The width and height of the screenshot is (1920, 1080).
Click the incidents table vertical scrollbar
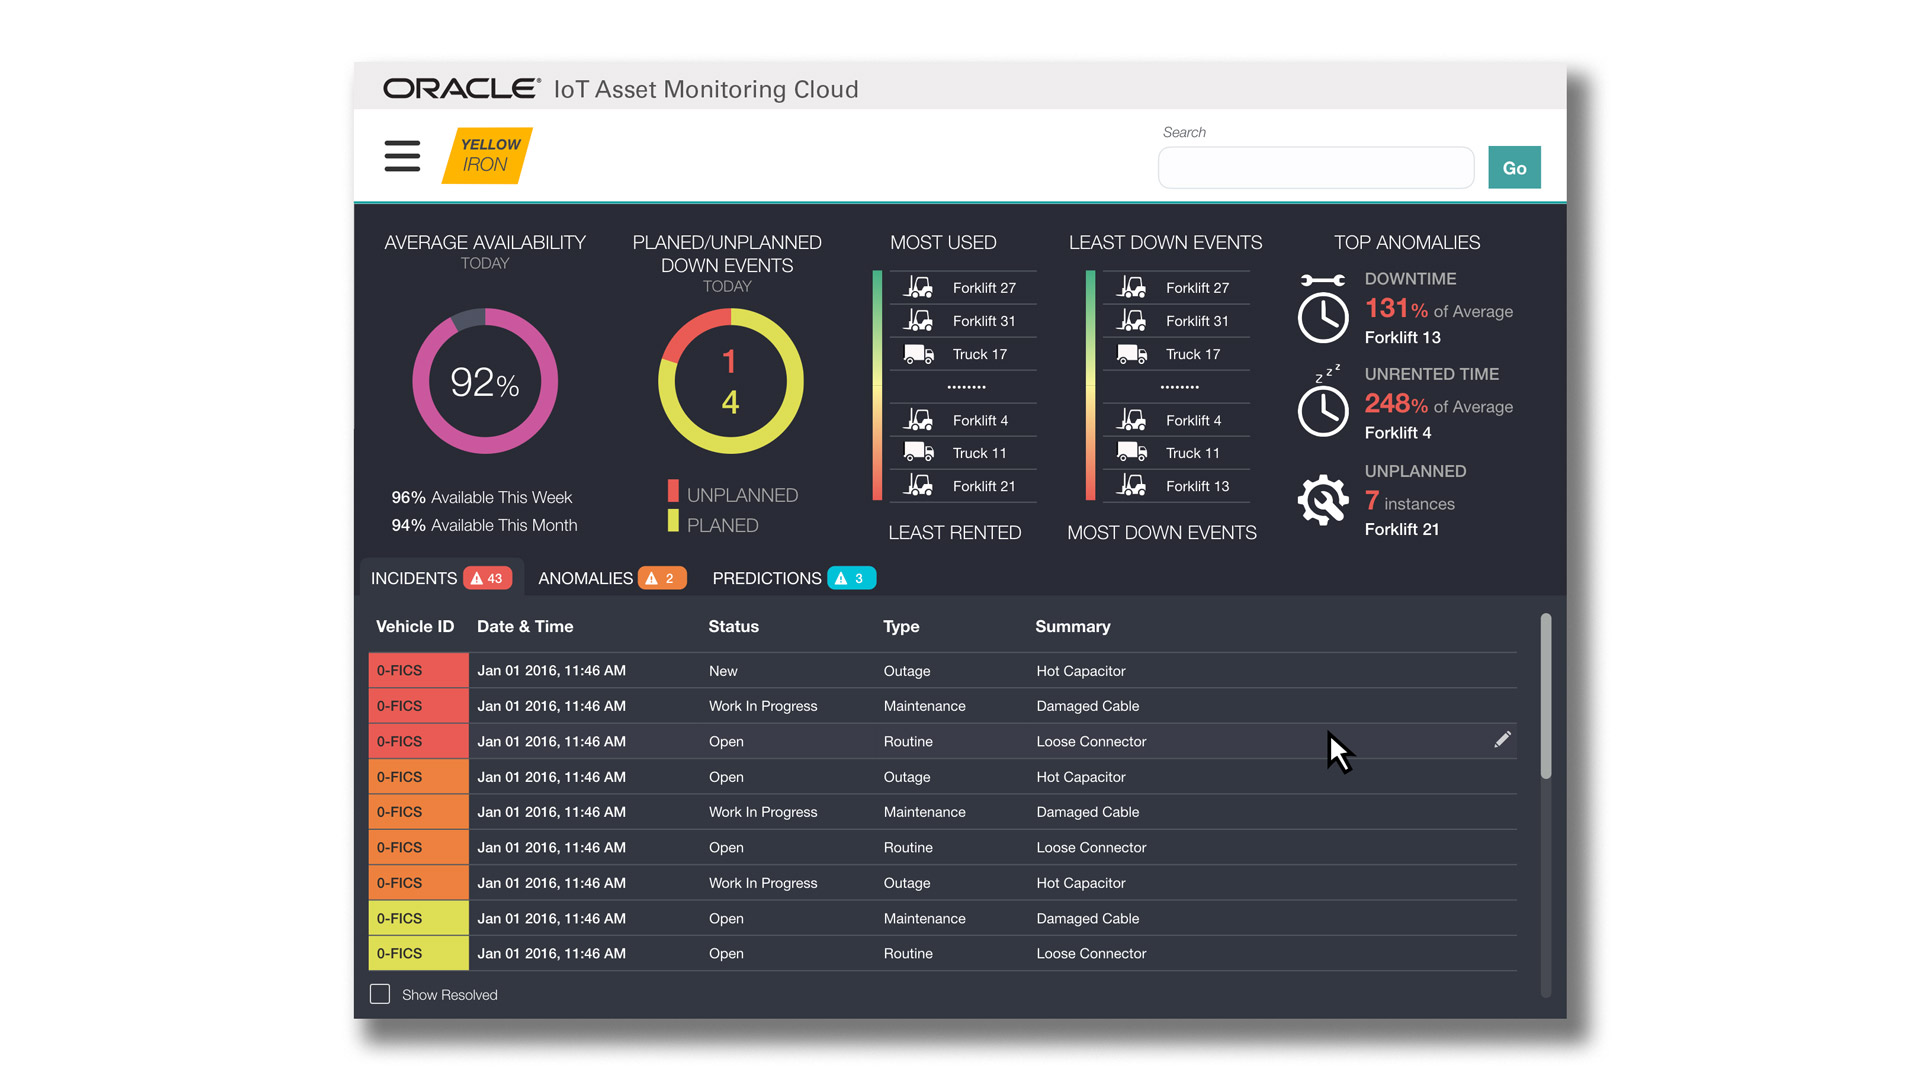(1545, 697)
